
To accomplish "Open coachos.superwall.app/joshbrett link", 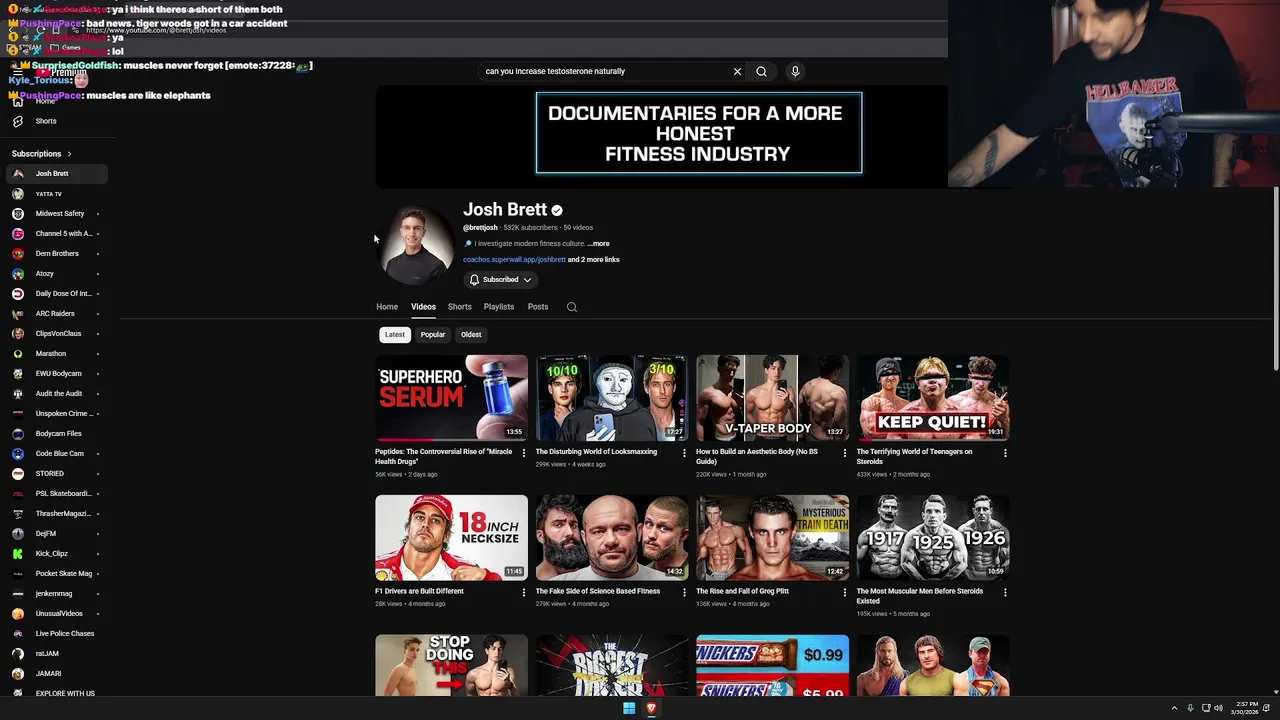I will point(514,260).
